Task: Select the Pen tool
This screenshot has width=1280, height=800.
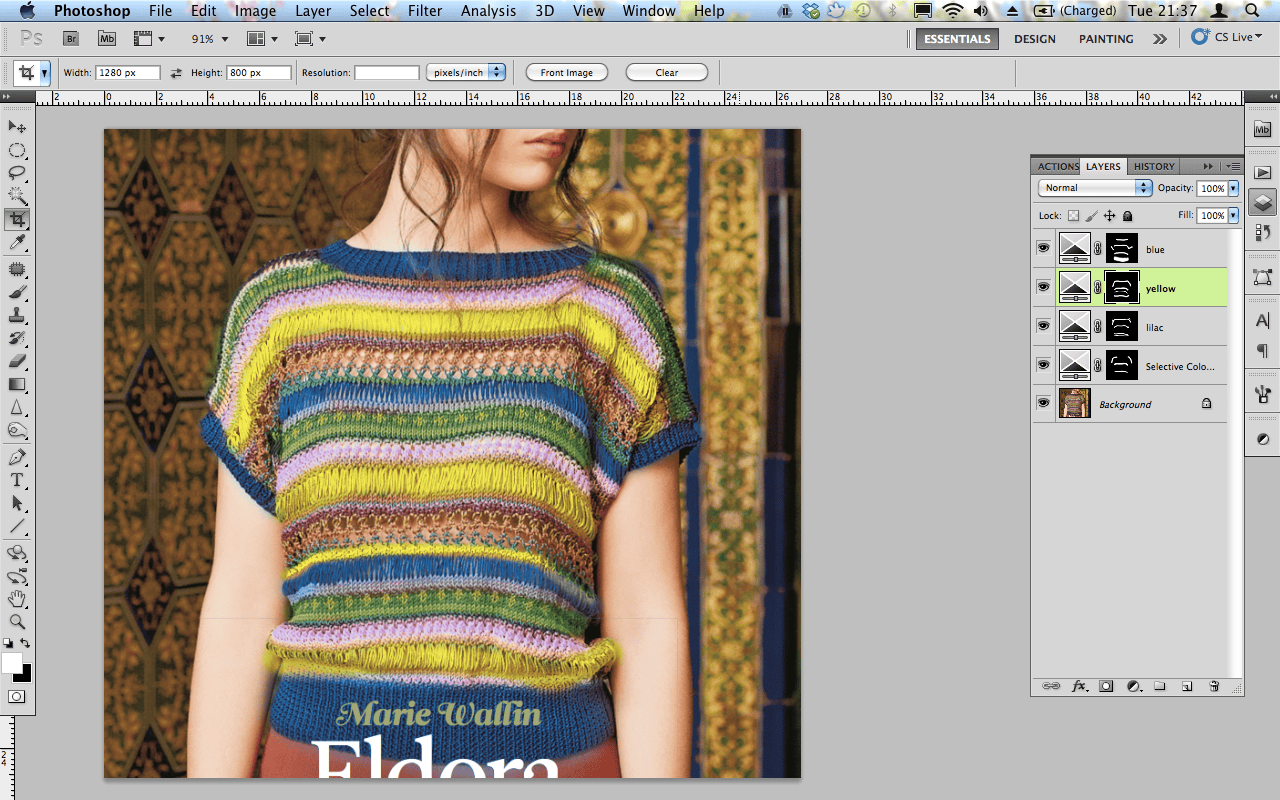Action: (17, 458)
